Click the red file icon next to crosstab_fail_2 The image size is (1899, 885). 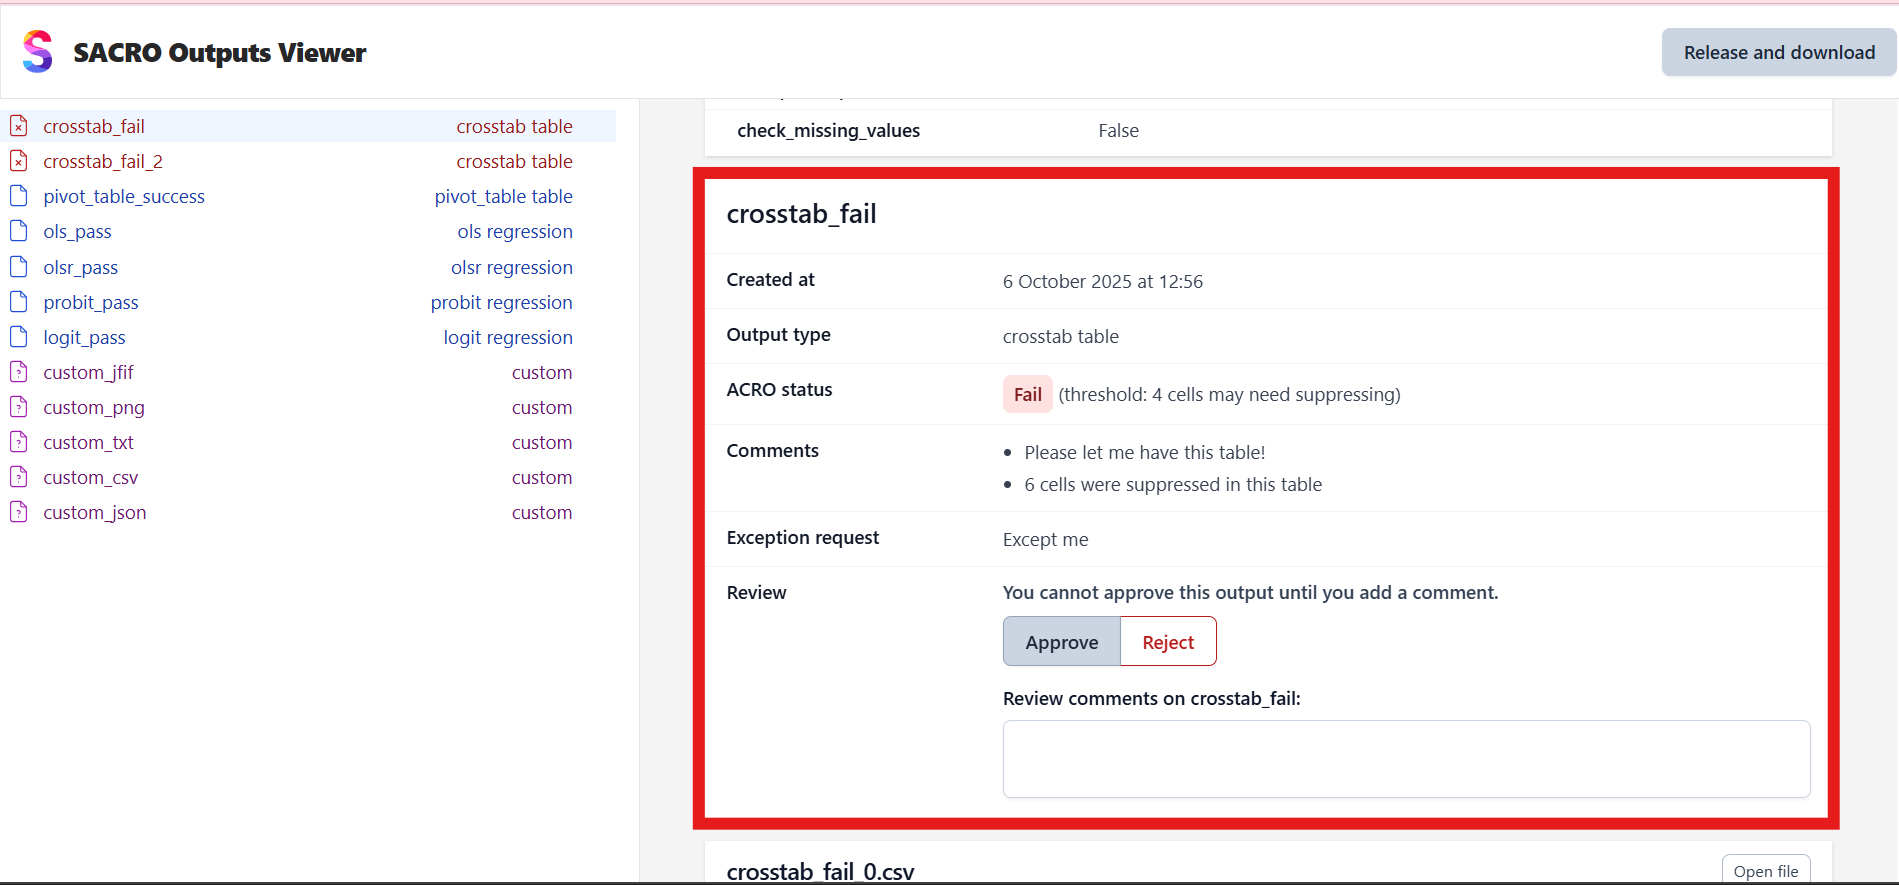[19, 161]
